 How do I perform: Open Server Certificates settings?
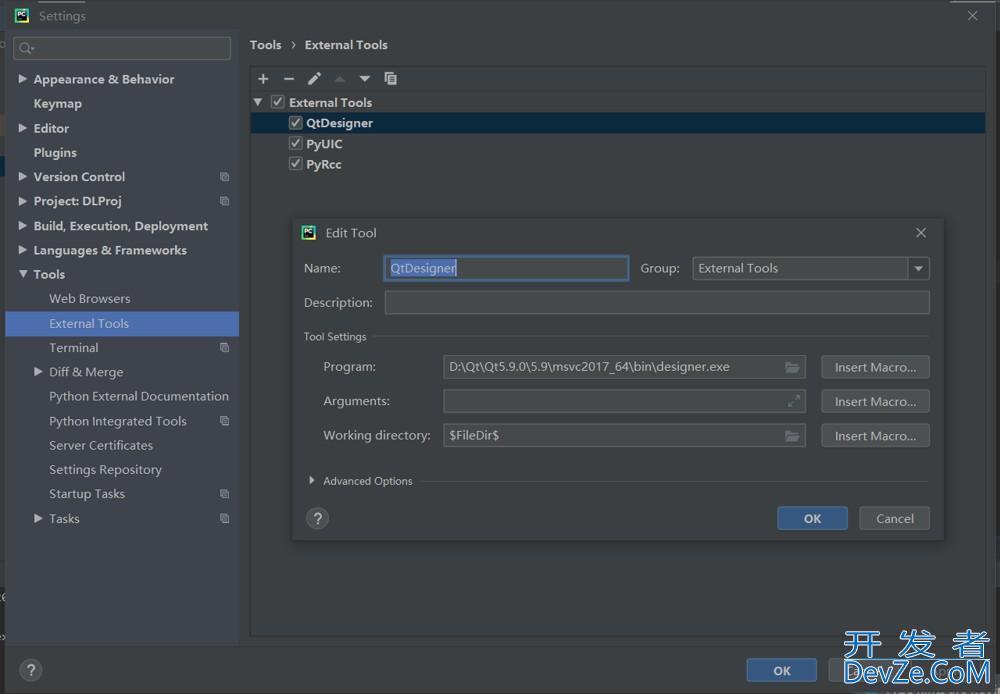(x=101, y=445)
